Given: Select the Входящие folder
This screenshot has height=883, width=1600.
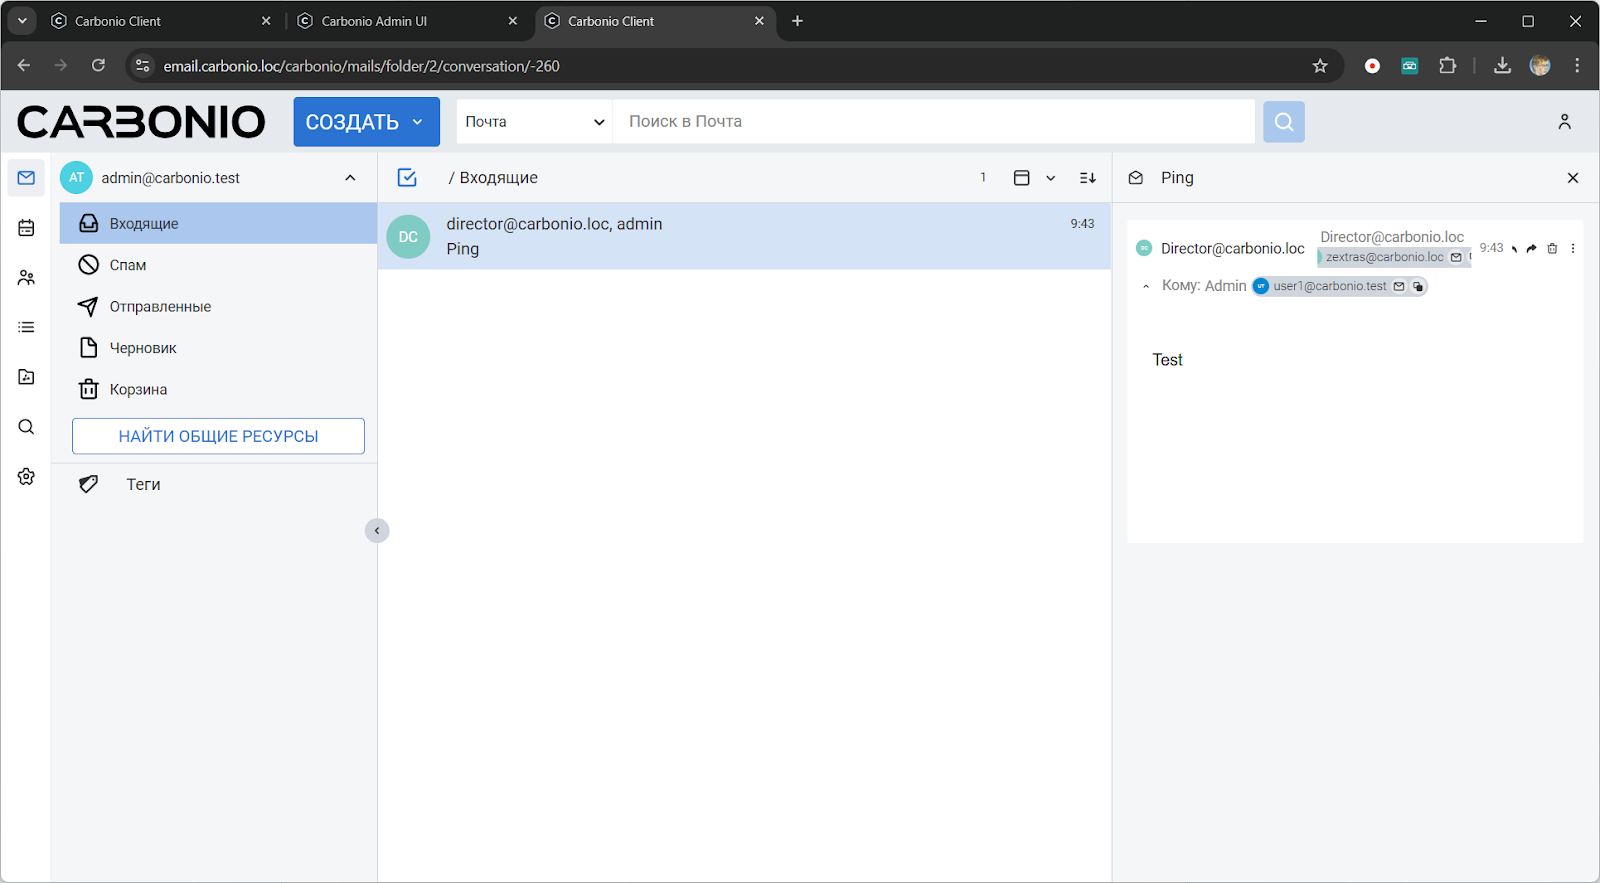Looking at the screenshot, I should pyautogui.click(x=218, y=223).
